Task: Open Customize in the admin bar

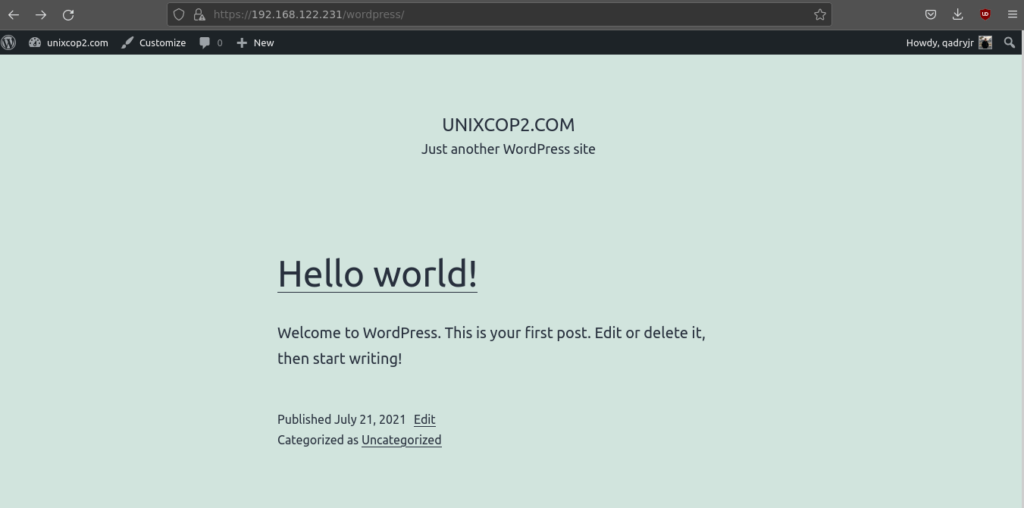Action: click(154, 42)
